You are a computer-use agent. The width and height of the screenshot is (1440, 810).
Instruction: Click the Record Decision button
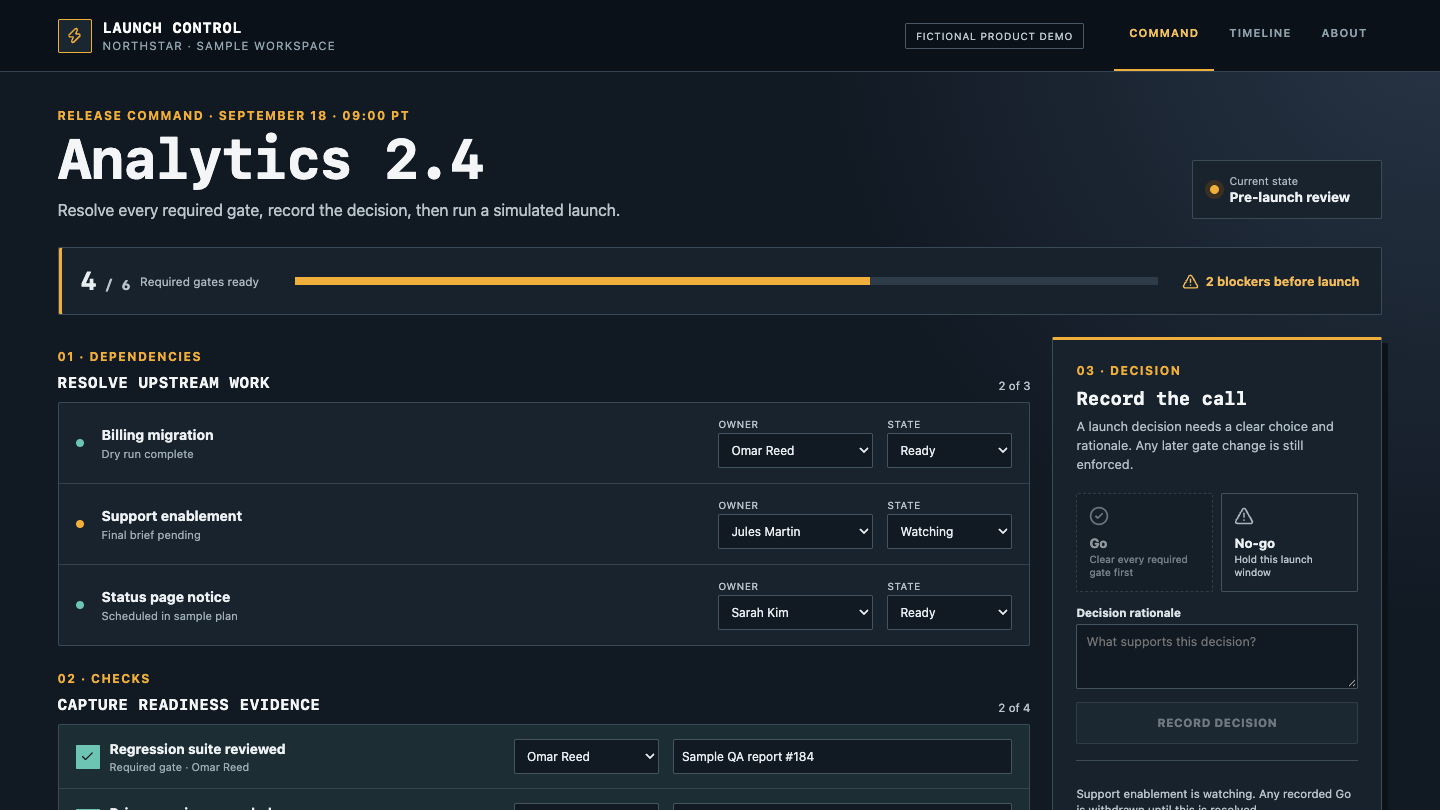(1217, 722)
